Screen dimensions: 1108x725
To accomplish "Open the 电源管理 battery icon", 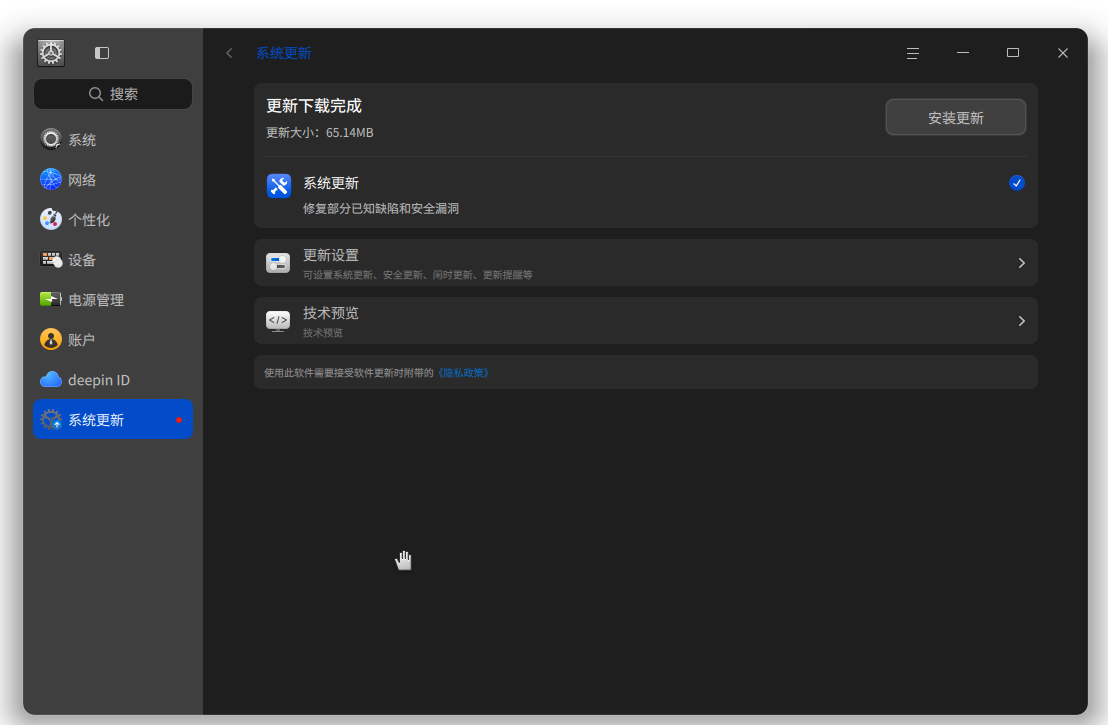I will click(51, 300).
